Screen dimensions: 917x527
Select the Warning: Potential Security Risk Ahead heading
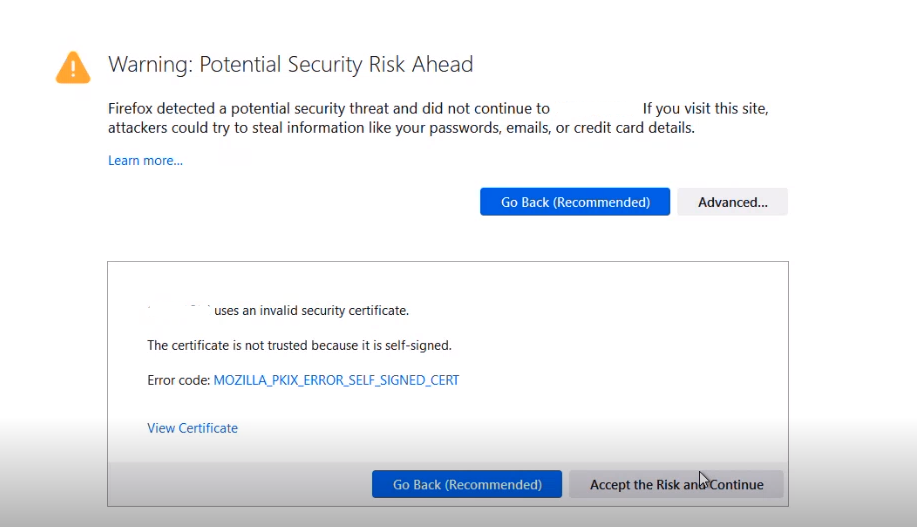click(x=291, y=64)
